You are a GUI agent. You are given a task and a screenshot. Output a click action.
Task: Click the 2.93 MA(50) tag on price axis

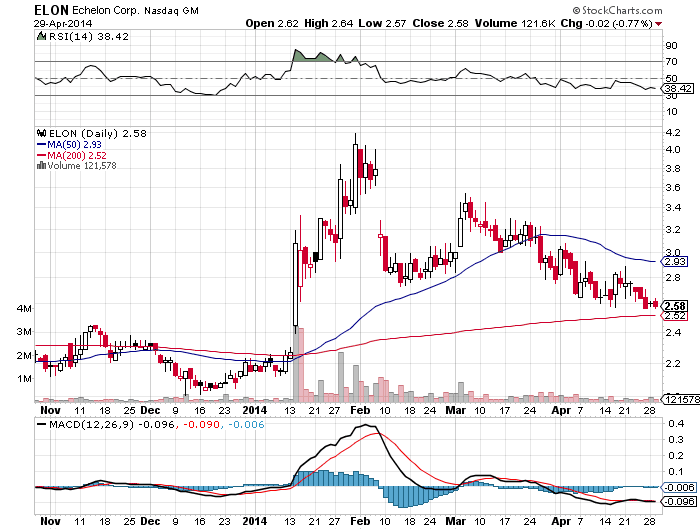tap(675, 261)
